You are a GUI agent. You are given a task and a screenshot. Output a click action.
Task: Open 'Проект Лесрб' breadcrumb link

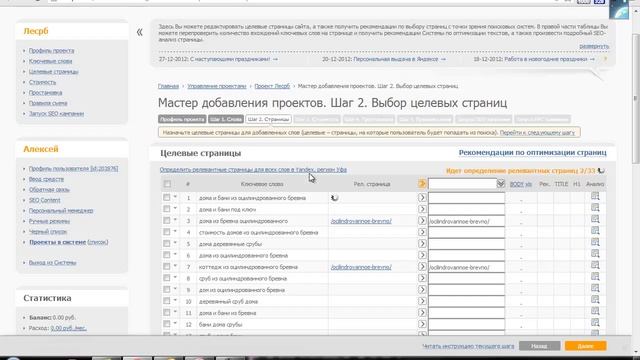[x=272, y=86]
